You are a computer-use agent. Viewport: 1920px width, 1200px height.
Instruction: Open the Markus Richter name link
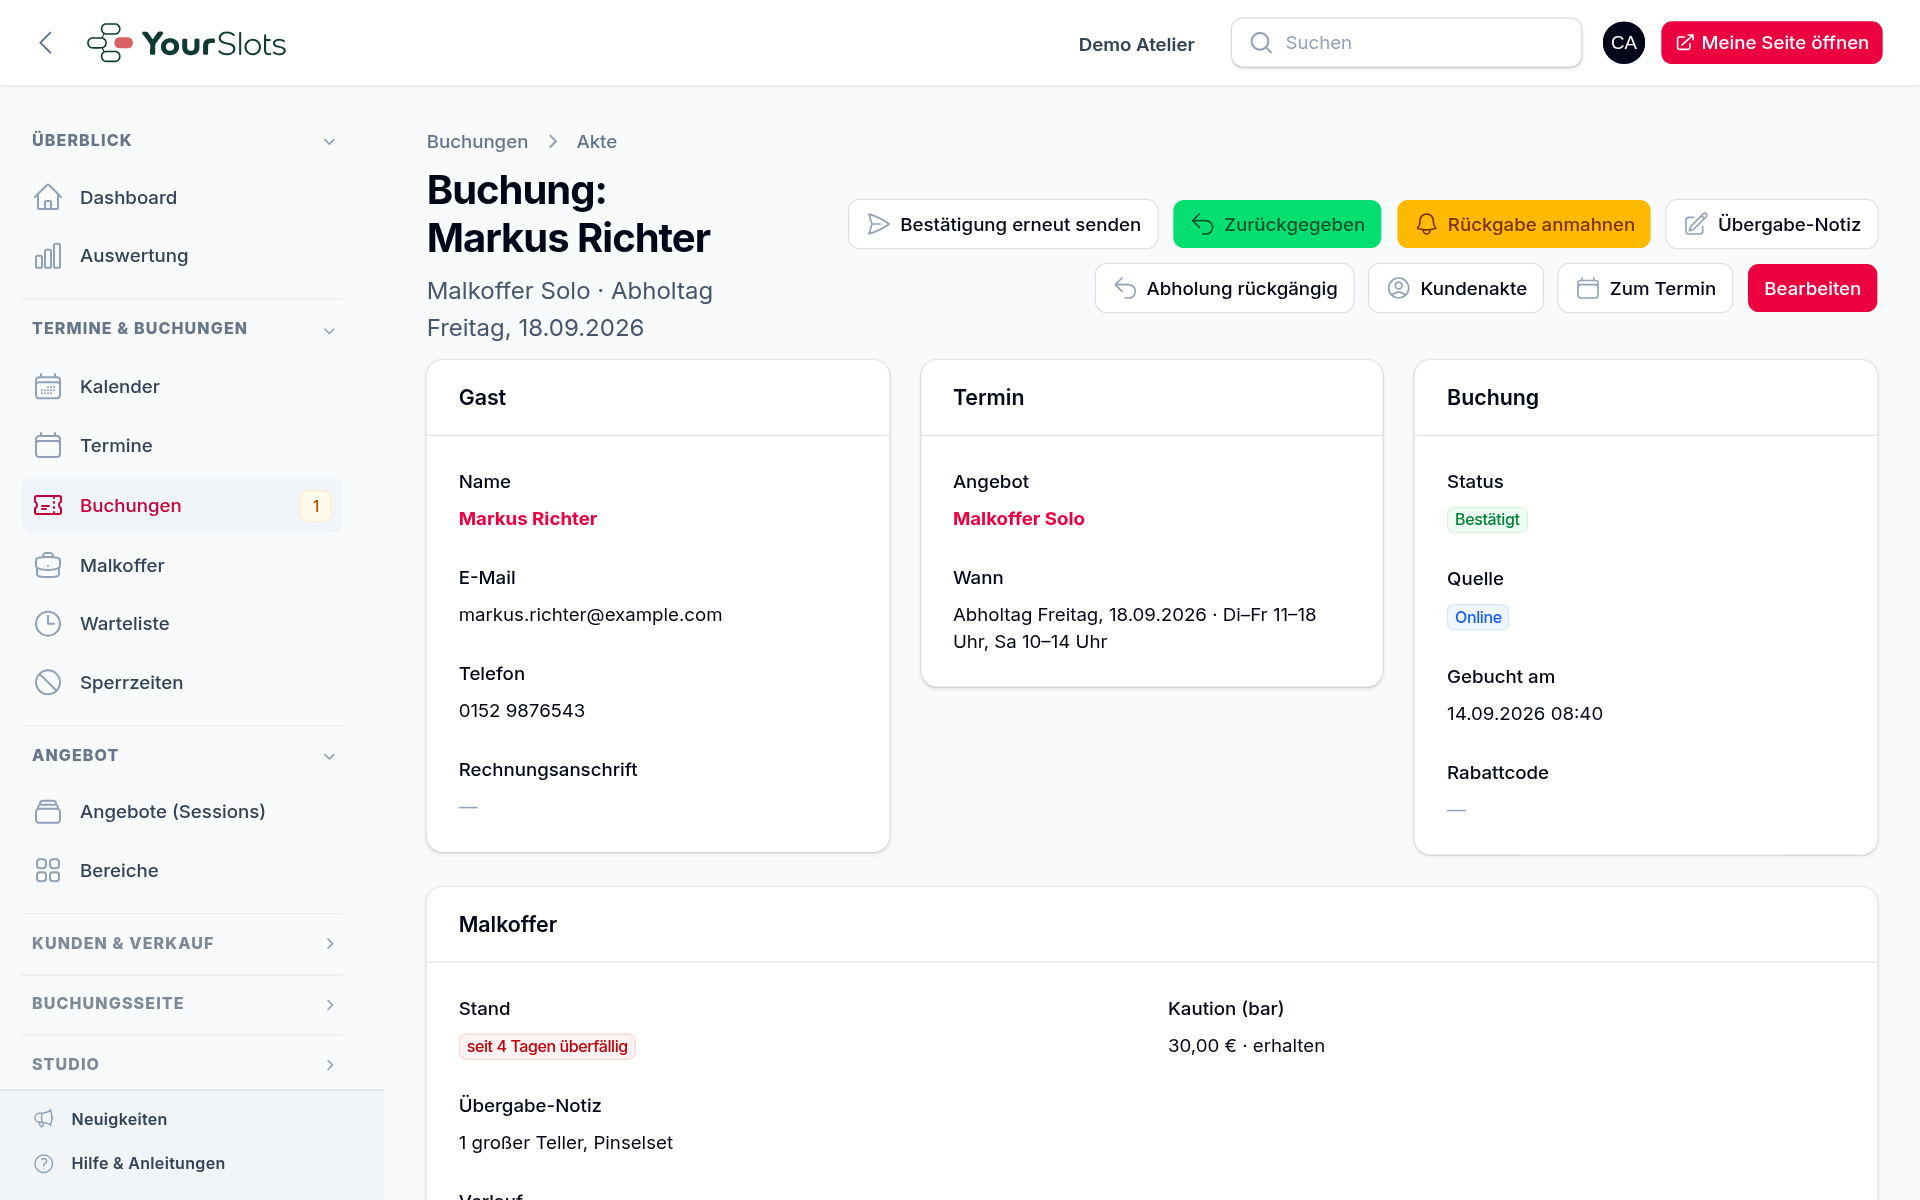point(528,519)
